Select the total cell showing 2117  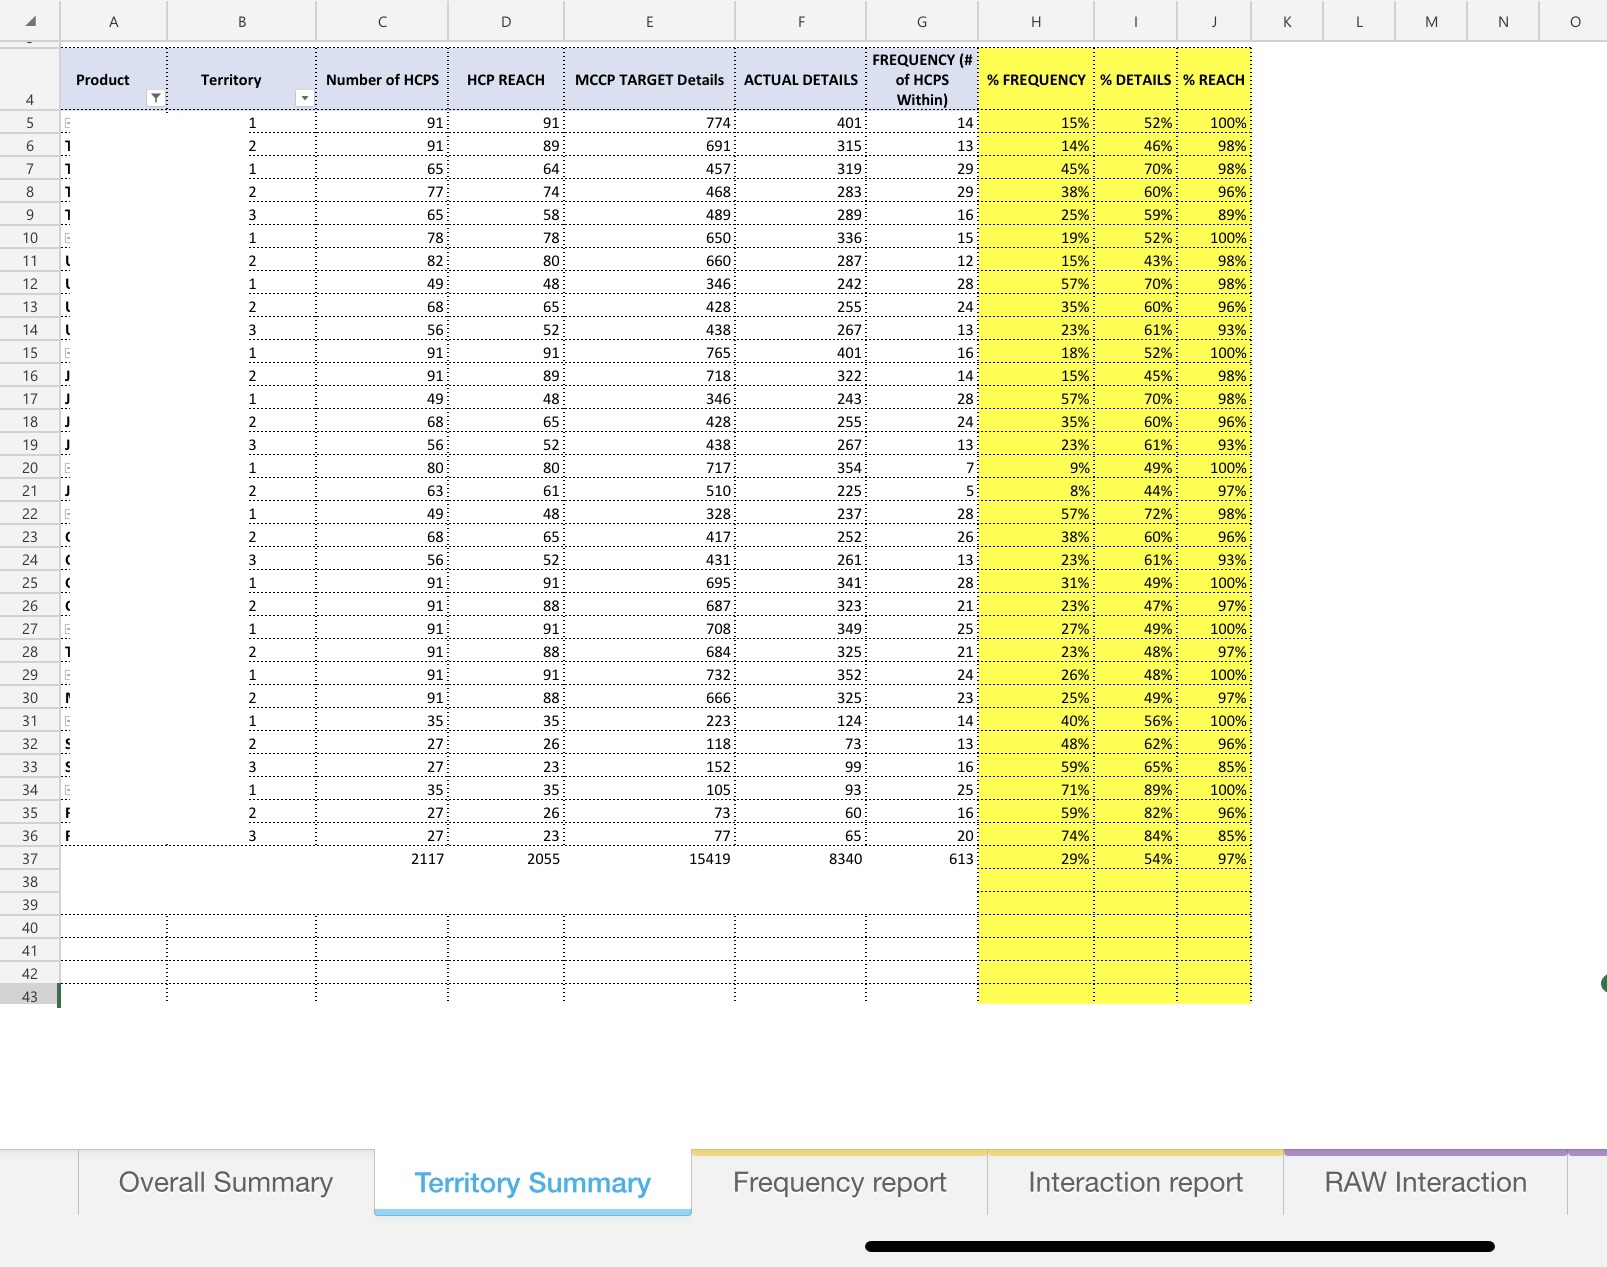tap(382, 859)
